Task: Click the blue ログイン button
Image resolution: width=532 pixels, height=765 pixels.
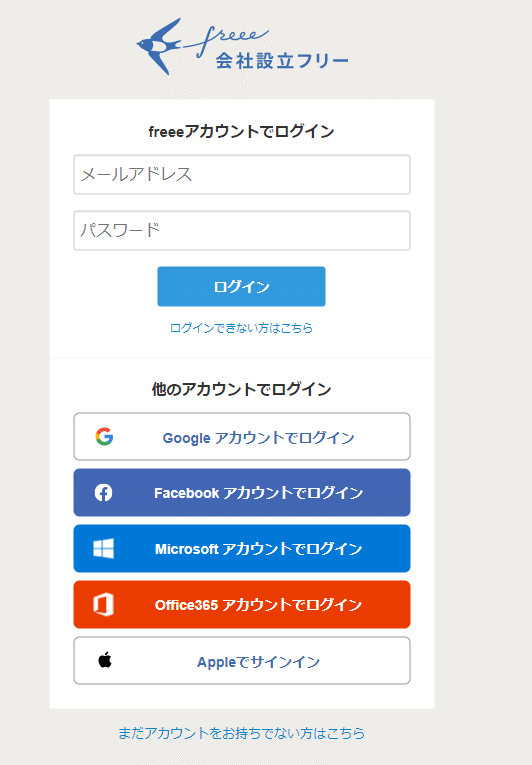Action: click(x=241, y=286)
